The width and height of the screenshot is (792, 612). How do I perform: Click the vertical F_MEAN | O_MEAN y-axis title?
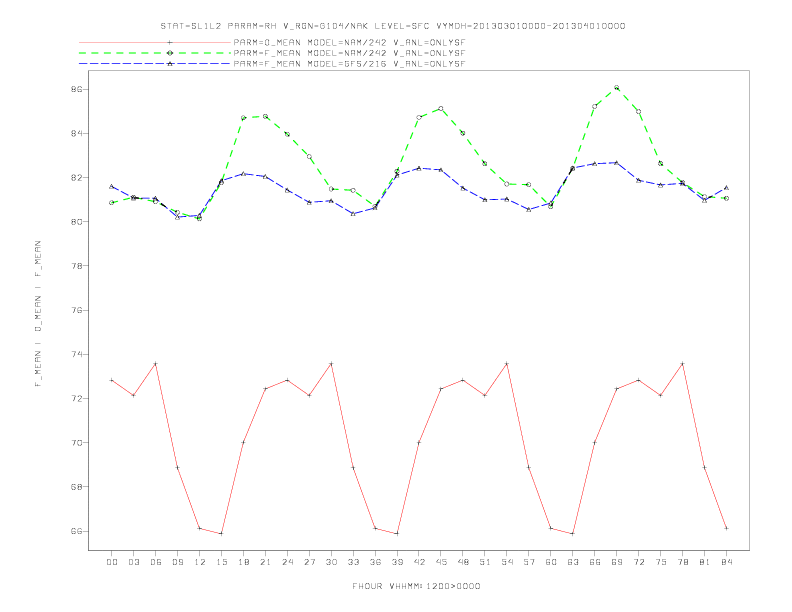pos(38,314)
